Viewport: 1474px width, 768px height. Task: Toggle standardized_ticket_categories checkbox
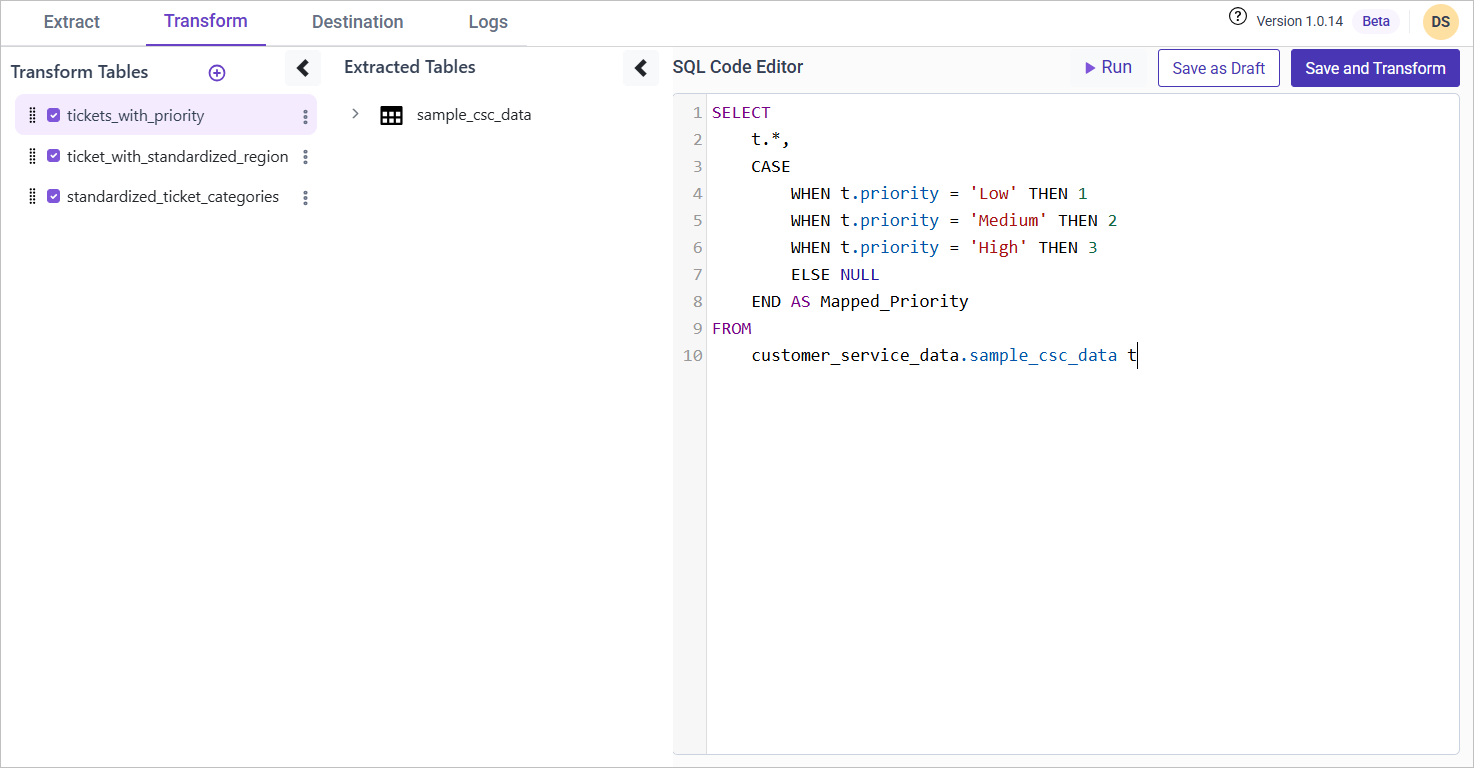(54, 197)
